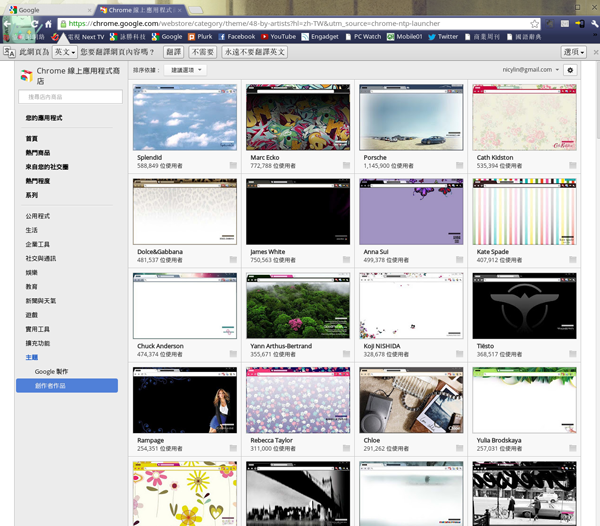Image resolution: width=600 pixels, height=526 pixels.
Task: Select 擴充功能 category in the sidebar
Action: 38,344
